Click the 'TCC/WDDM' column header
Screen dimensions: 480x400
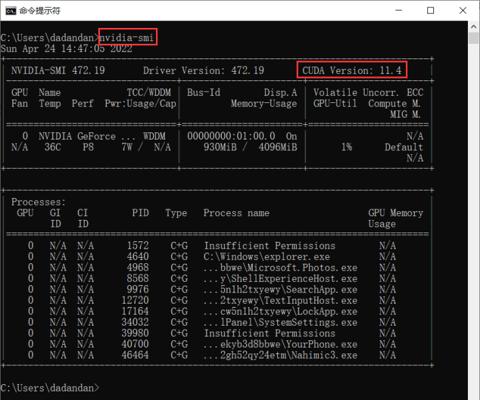click(x=149, y=92)
